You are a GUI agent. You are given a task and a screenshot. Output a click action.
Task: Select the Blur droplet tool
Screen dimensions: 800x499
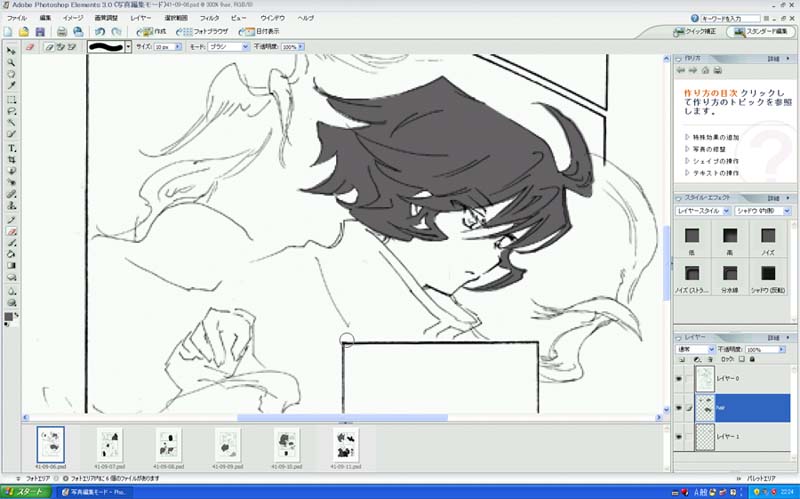[11, 291]
